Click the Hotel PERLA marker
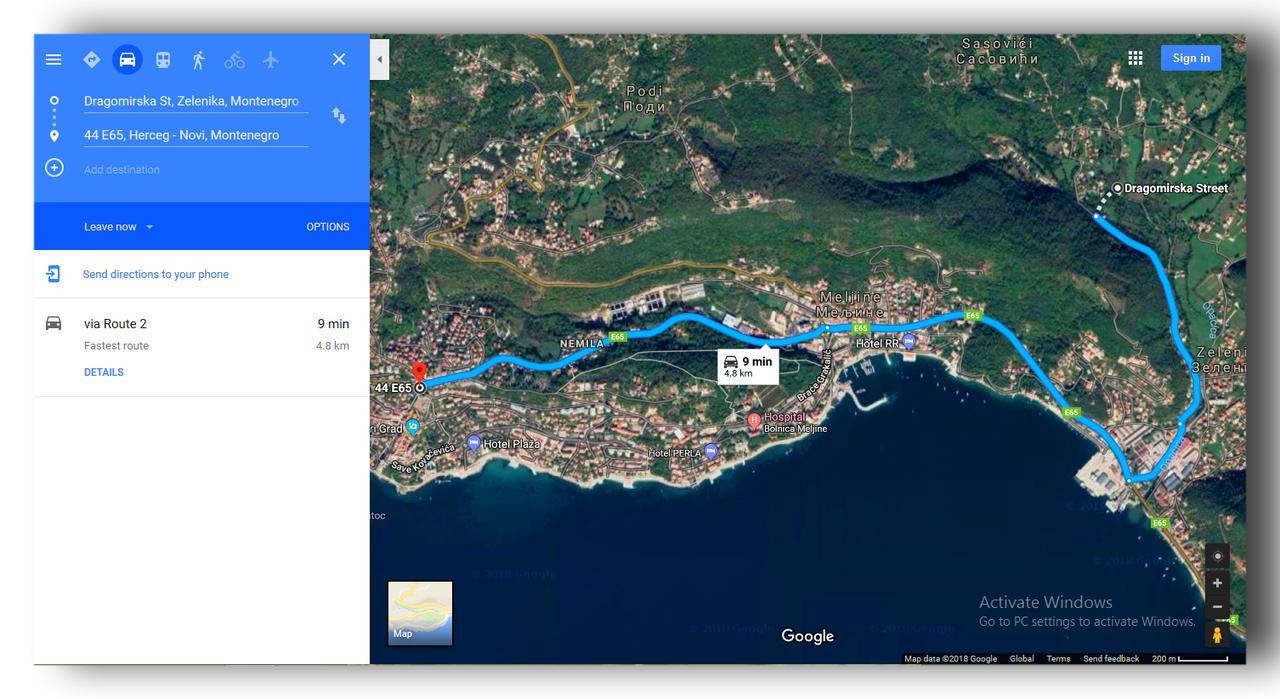This screenshot has height=699, width=1280. tap(711, 452)
